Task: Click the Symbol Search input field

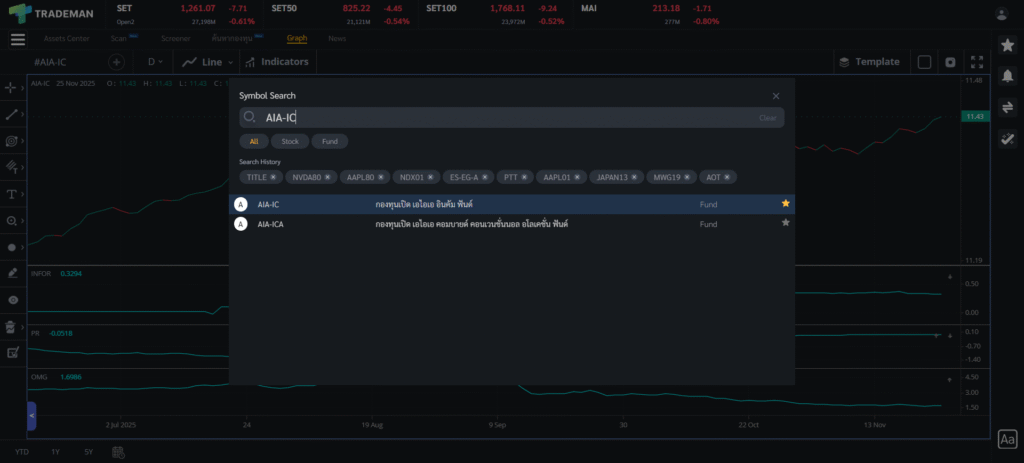Action: tap(500, 118)
